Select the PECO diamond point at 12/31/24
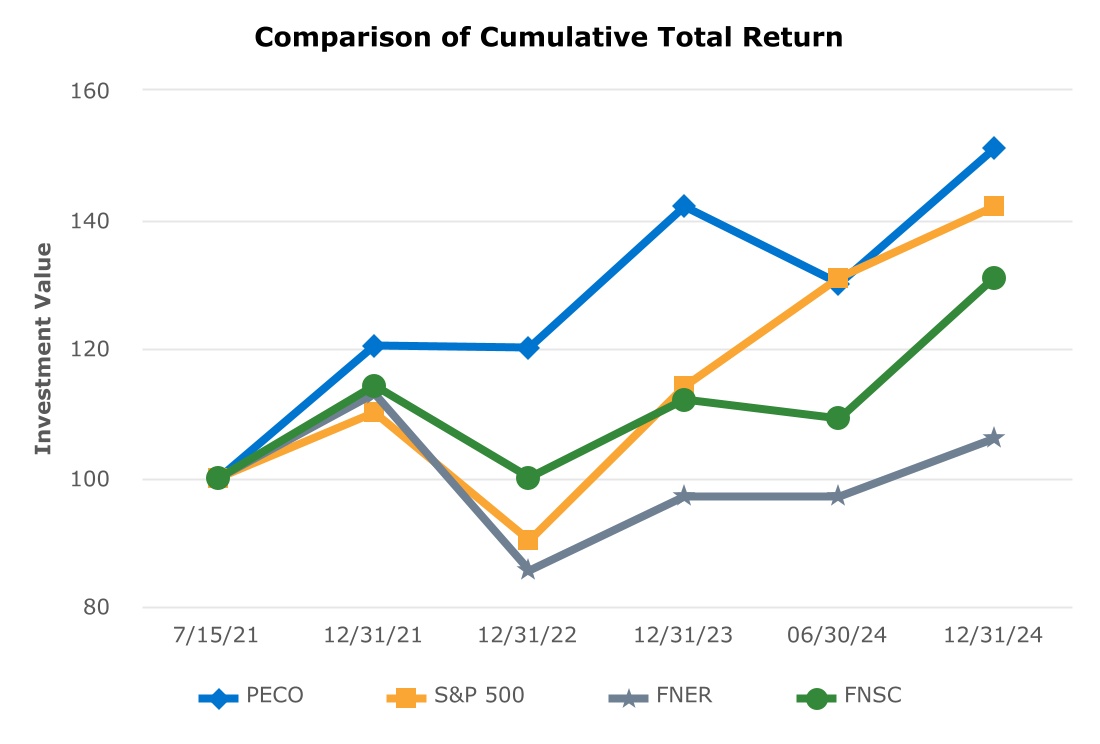1100x744 pixels. click(x=993, y=148)
